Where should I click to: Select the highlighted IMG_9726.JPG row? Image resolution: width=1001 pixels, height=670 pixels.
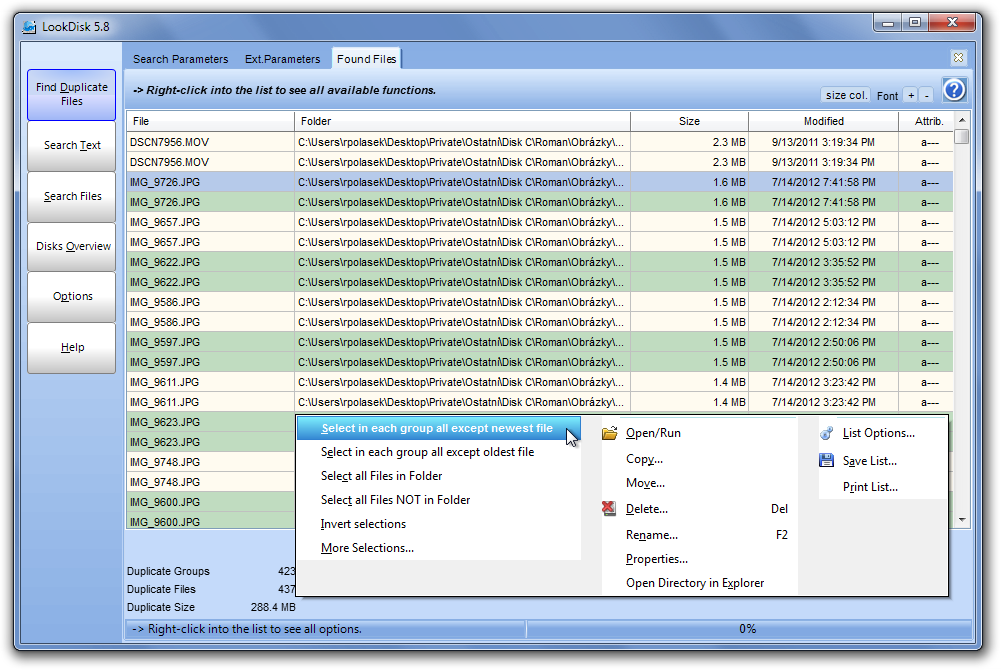point(539,182)
